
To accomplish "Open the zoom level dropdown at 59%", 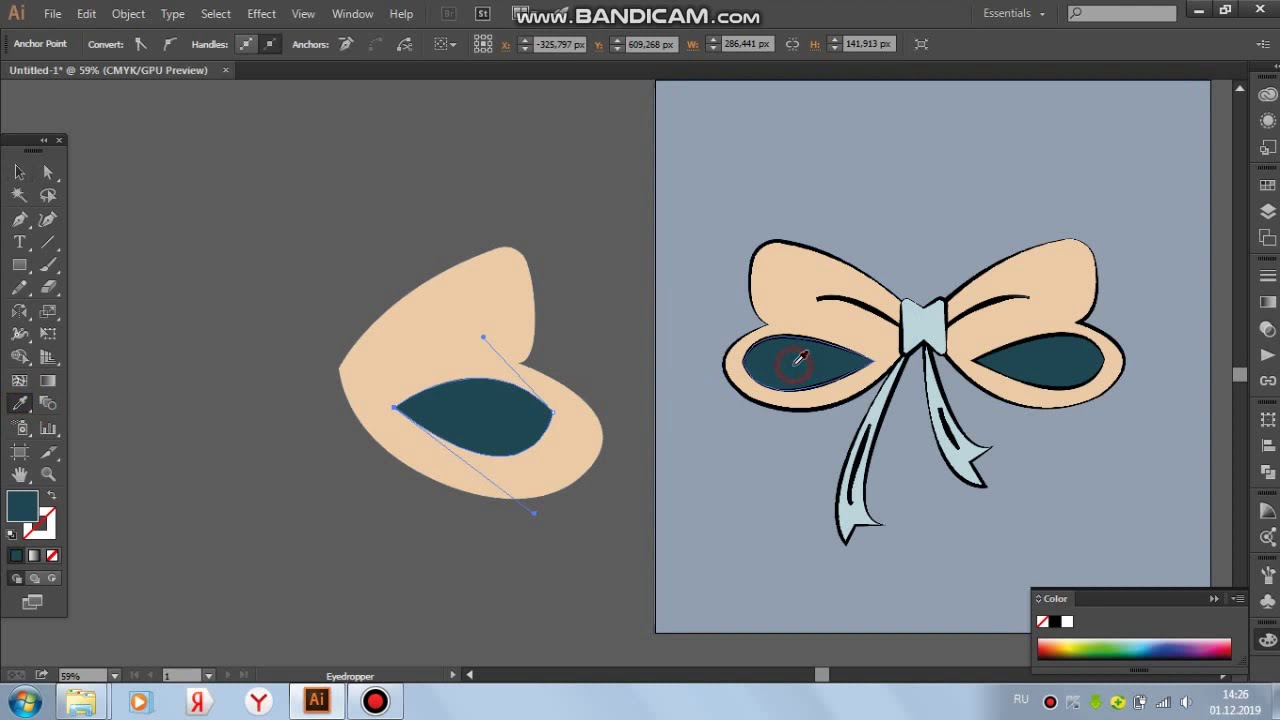I will coord(114,676).
